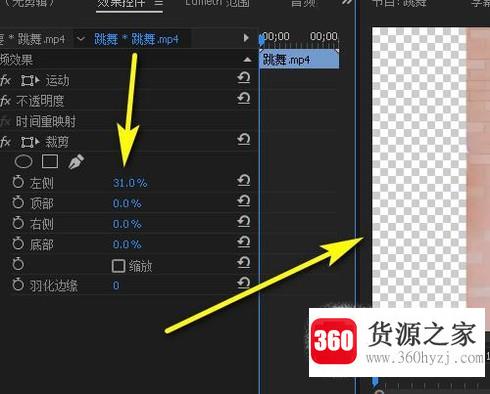Select the 跳舞.mp4 clip bar in timeline
The height and width of the screenshot is (394, 490).
click(x=299, y=59)
